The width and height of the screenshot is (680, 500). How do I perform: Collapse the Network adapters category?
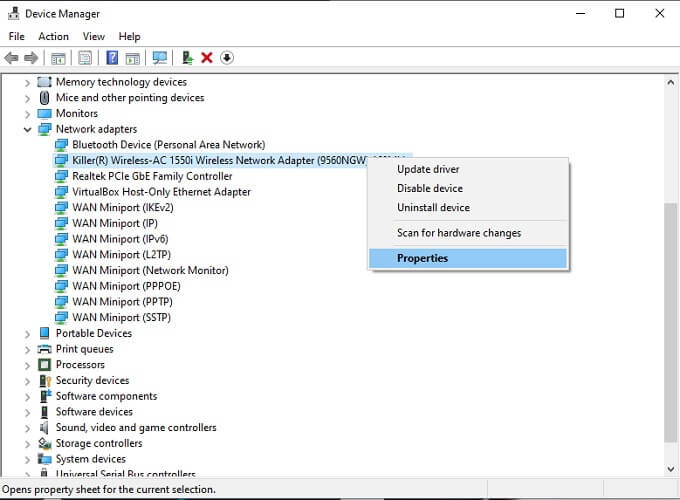tap(27, 129)
